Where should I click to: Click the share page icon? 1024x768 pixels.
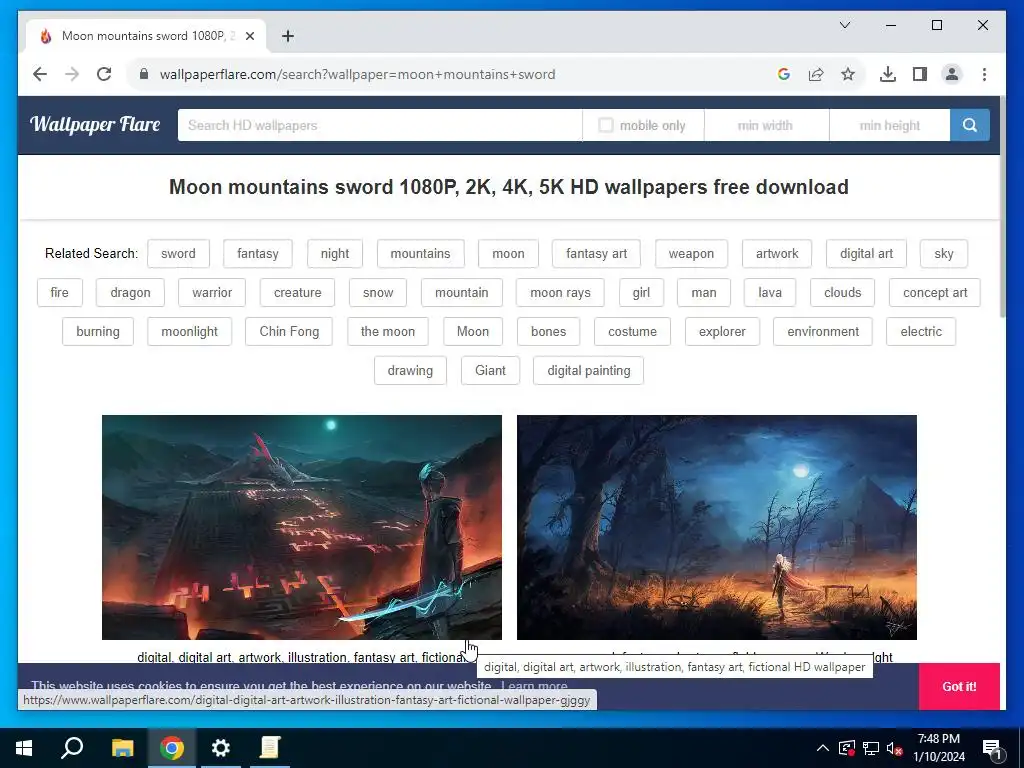pyautogui.click(x=816, y=74)
